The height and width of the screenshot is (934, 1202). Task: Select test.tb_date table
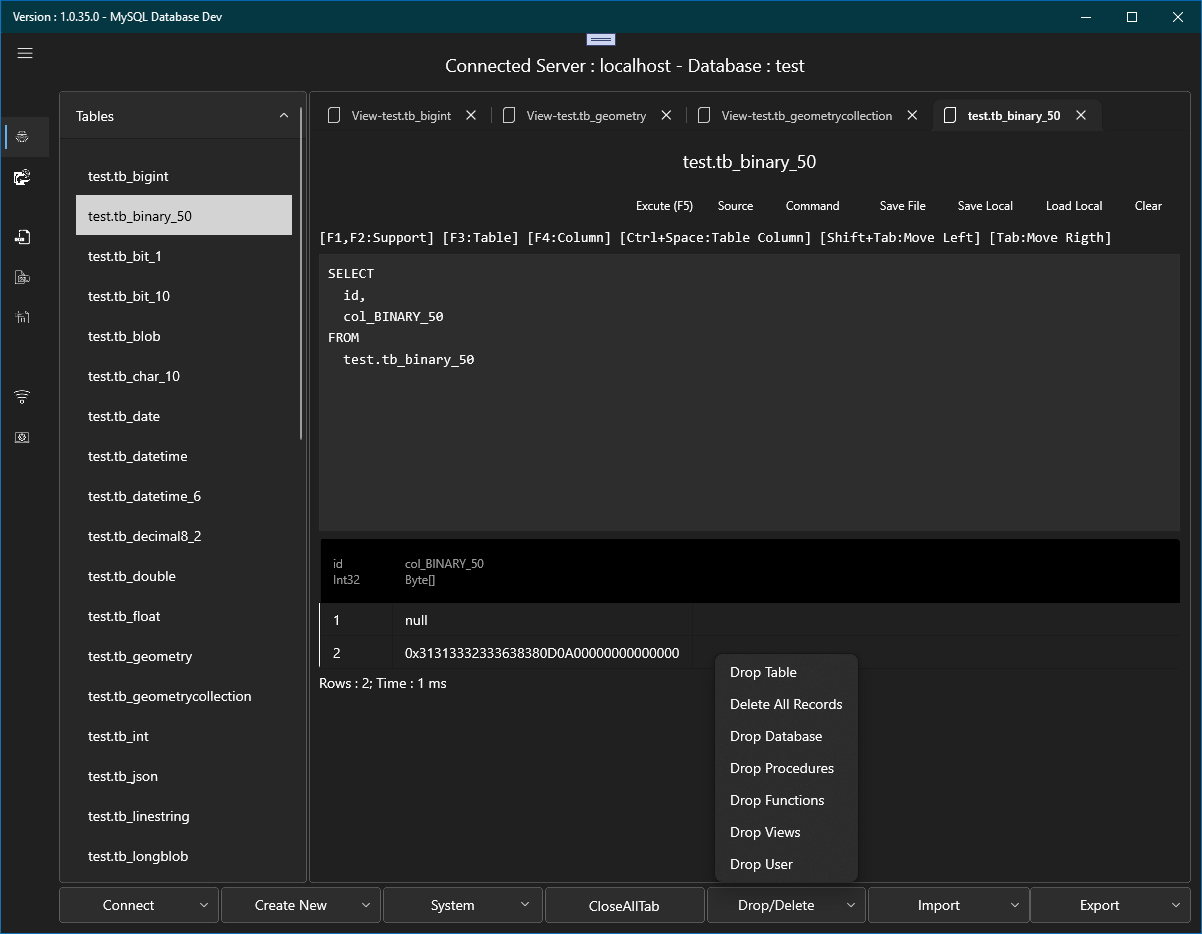pos(184,416)
